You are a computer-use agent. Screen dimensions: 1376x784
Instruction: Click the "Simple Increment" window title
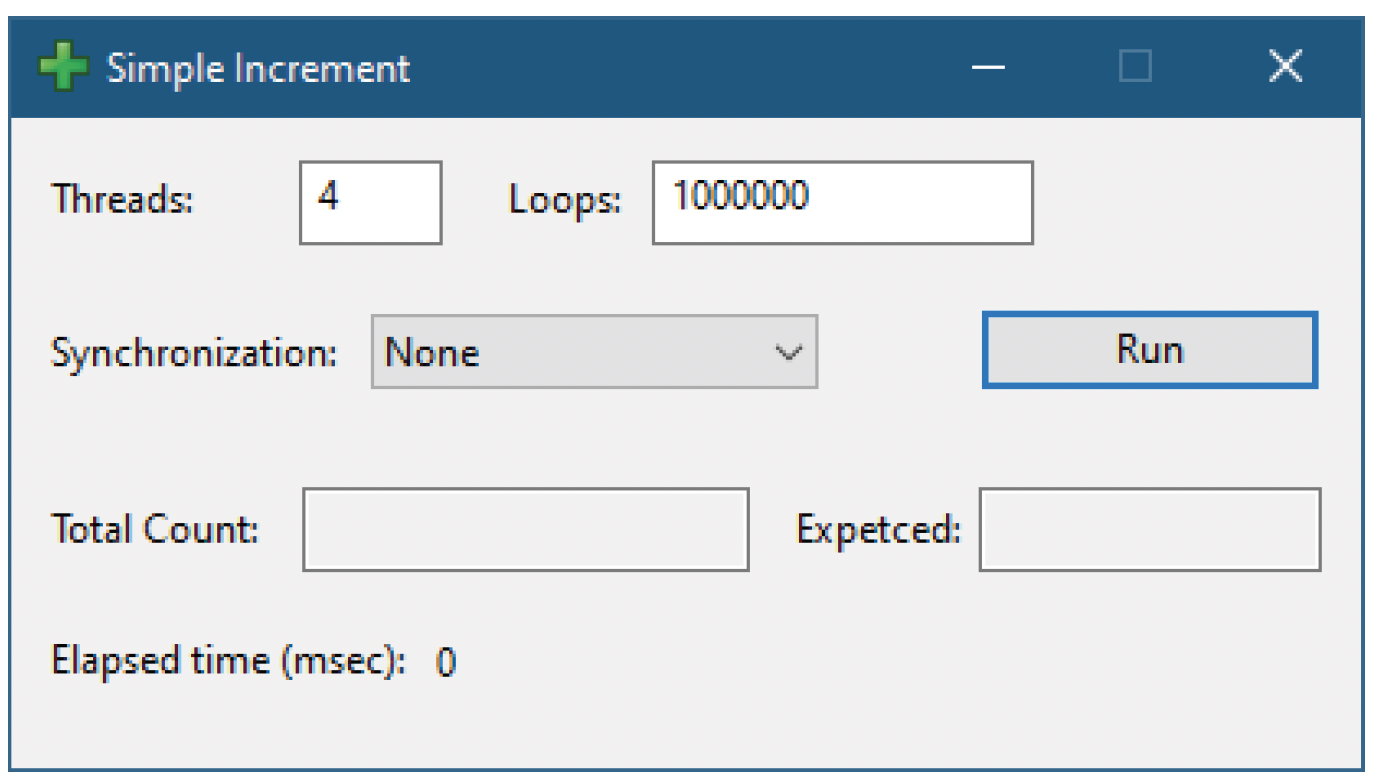click(x=258, y=69)
